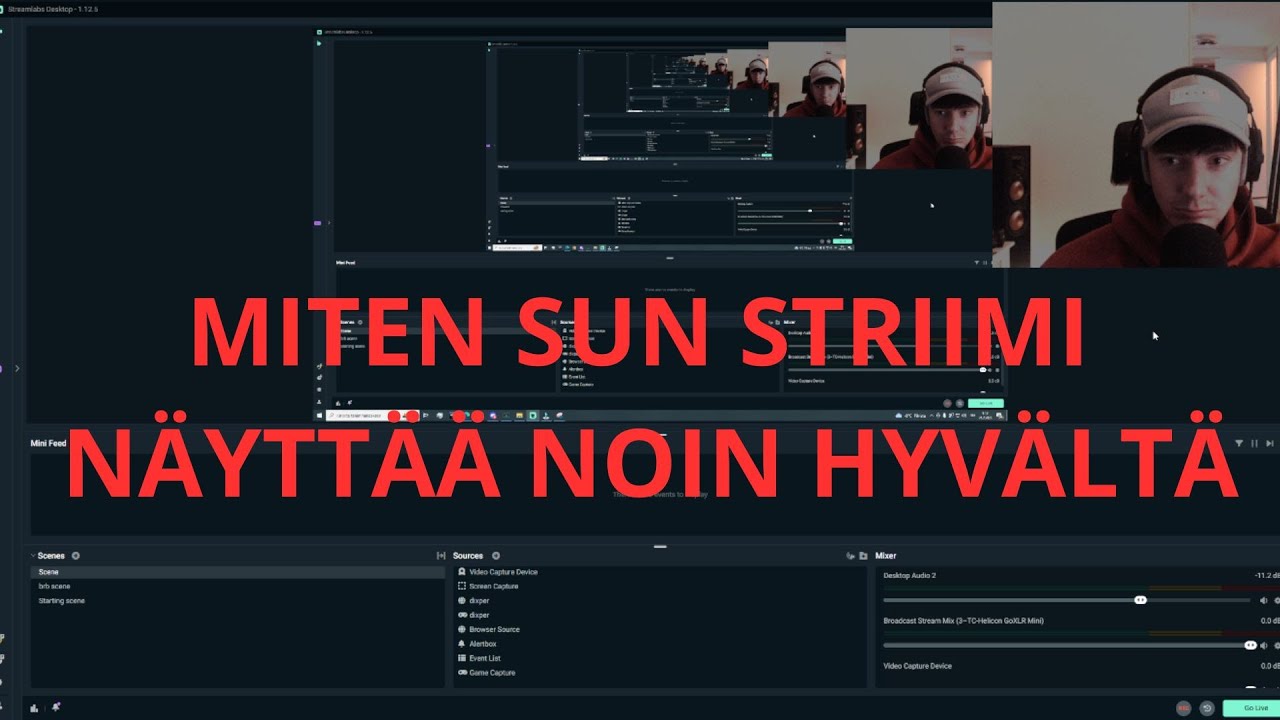Pause the Mini Feed events

(x=1254, y=443)
